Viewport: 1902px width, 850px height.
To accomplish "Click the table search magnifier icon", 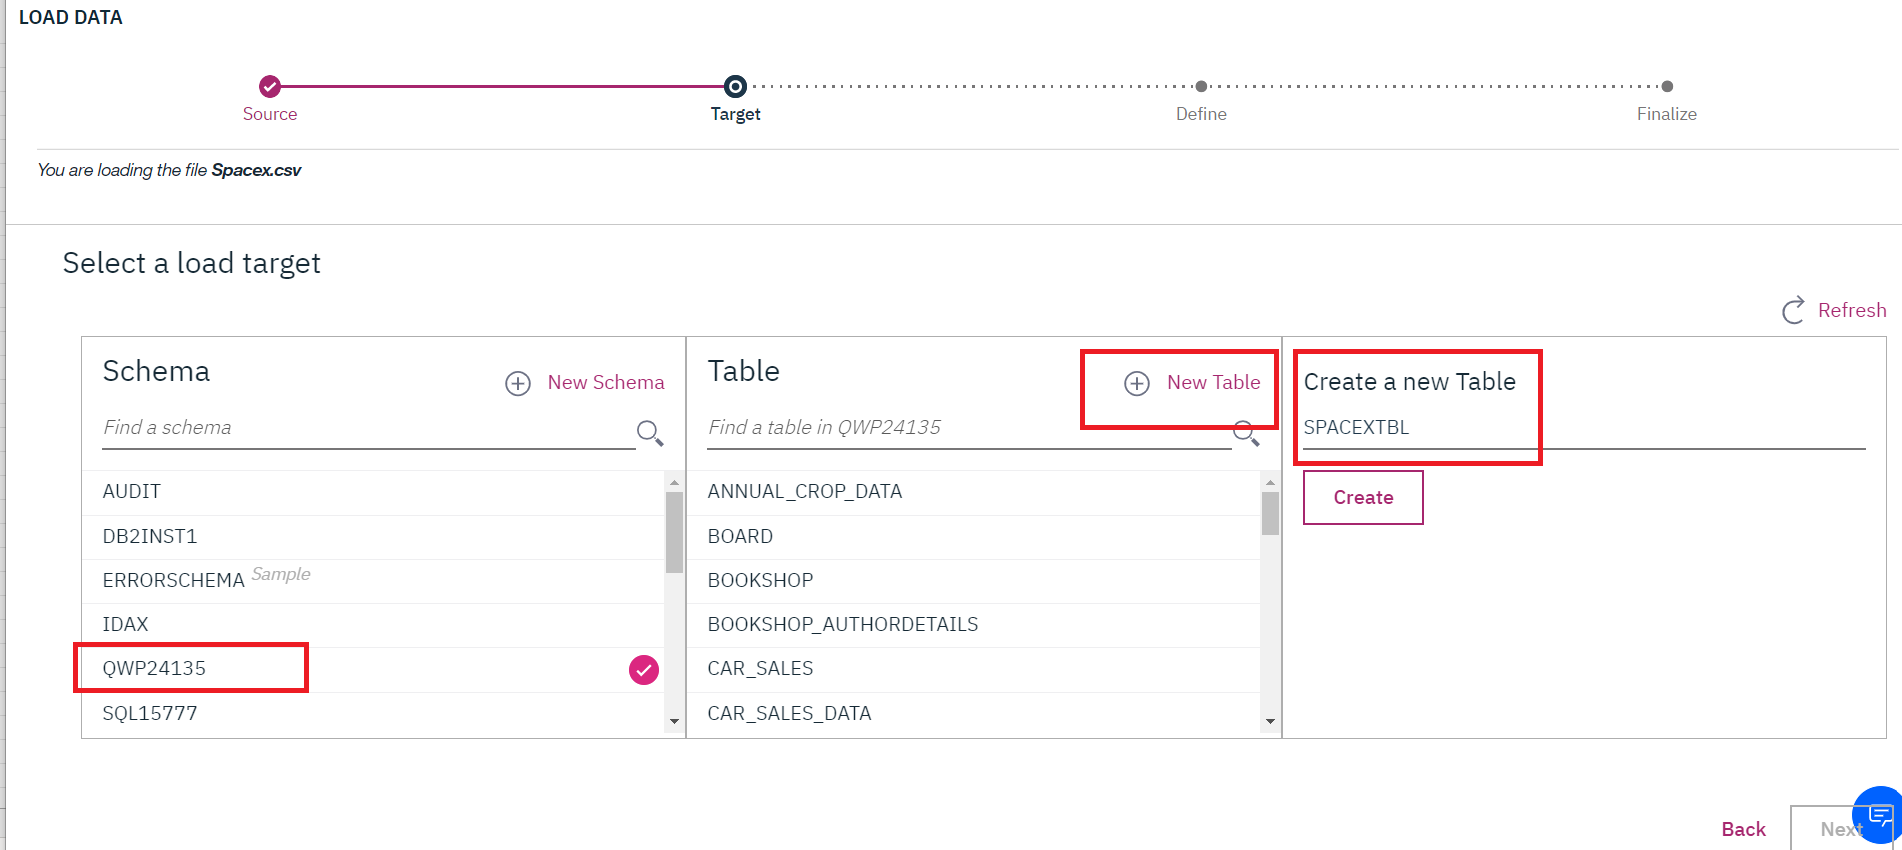I will click(1246, 433).
